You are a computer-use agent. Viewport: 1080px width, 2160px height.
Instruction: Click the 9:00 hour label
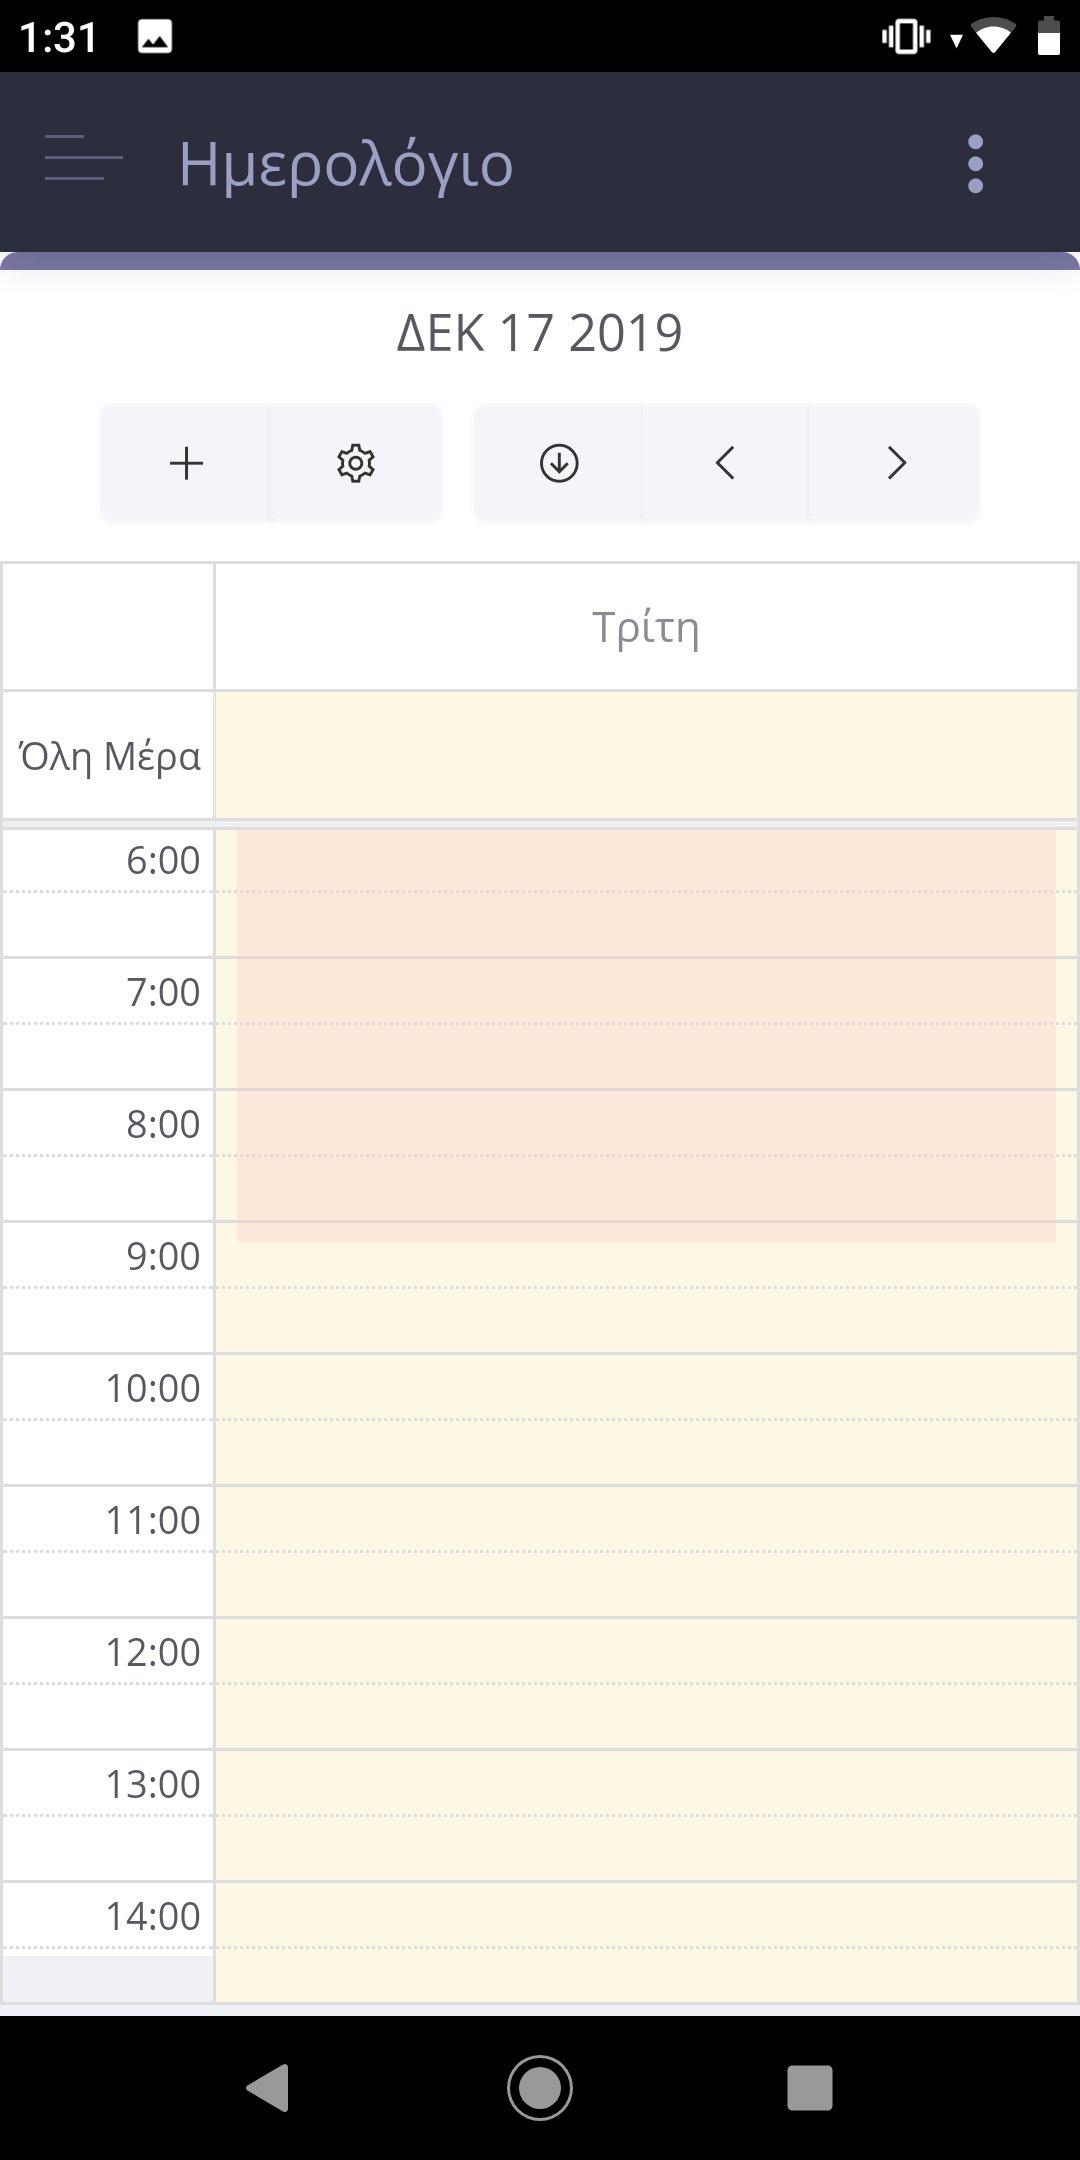click(x=163, y=1257)
